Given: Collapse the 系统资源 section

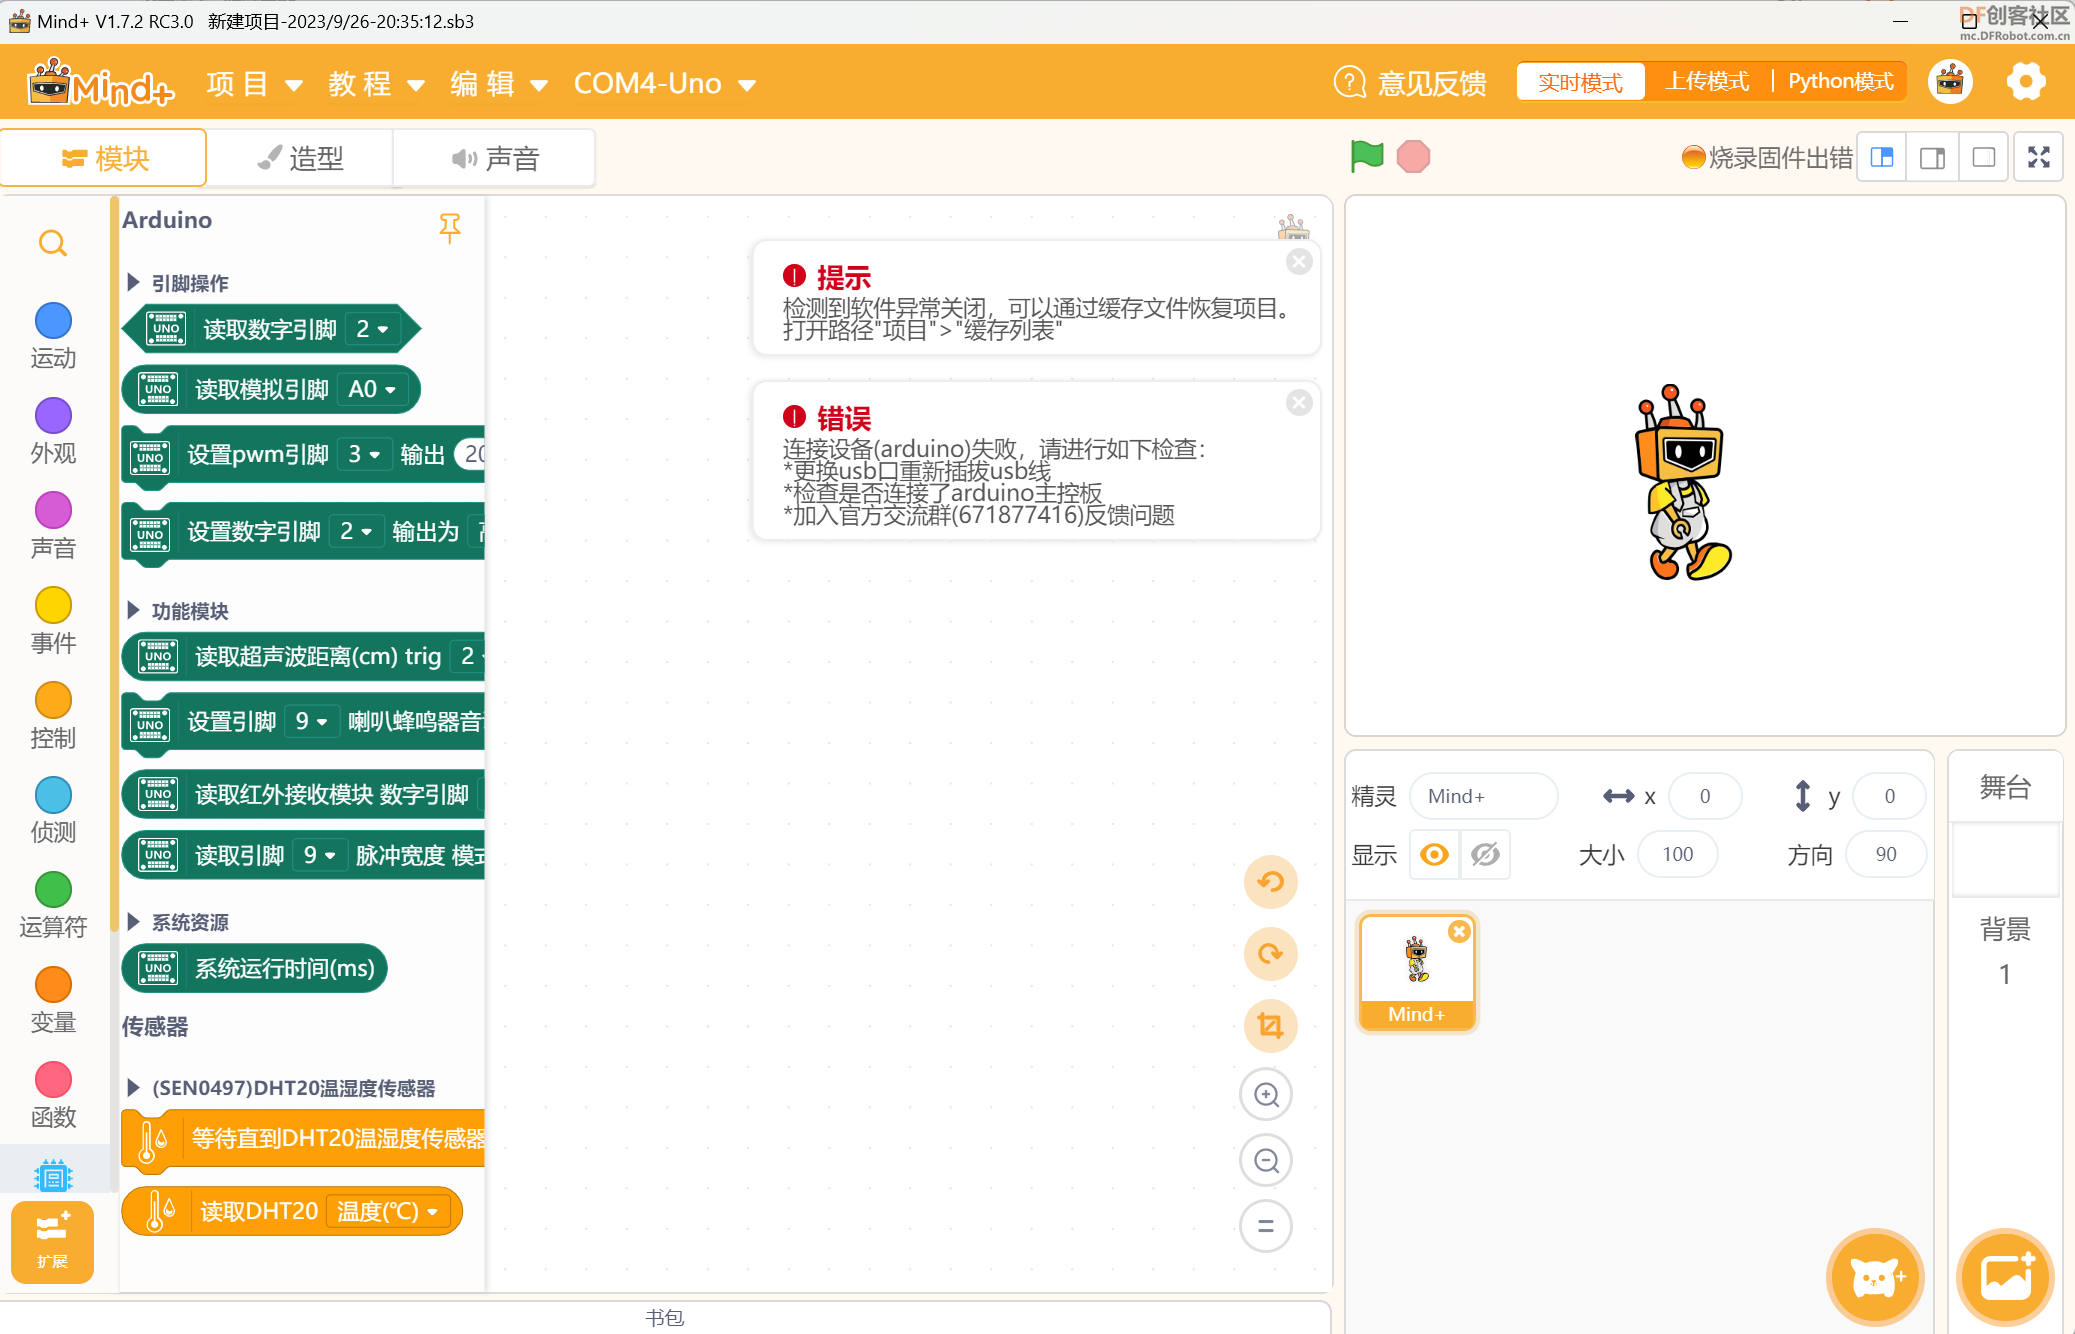Looking at the screenshot, I should pyautogui.click(x=133, y=921).
